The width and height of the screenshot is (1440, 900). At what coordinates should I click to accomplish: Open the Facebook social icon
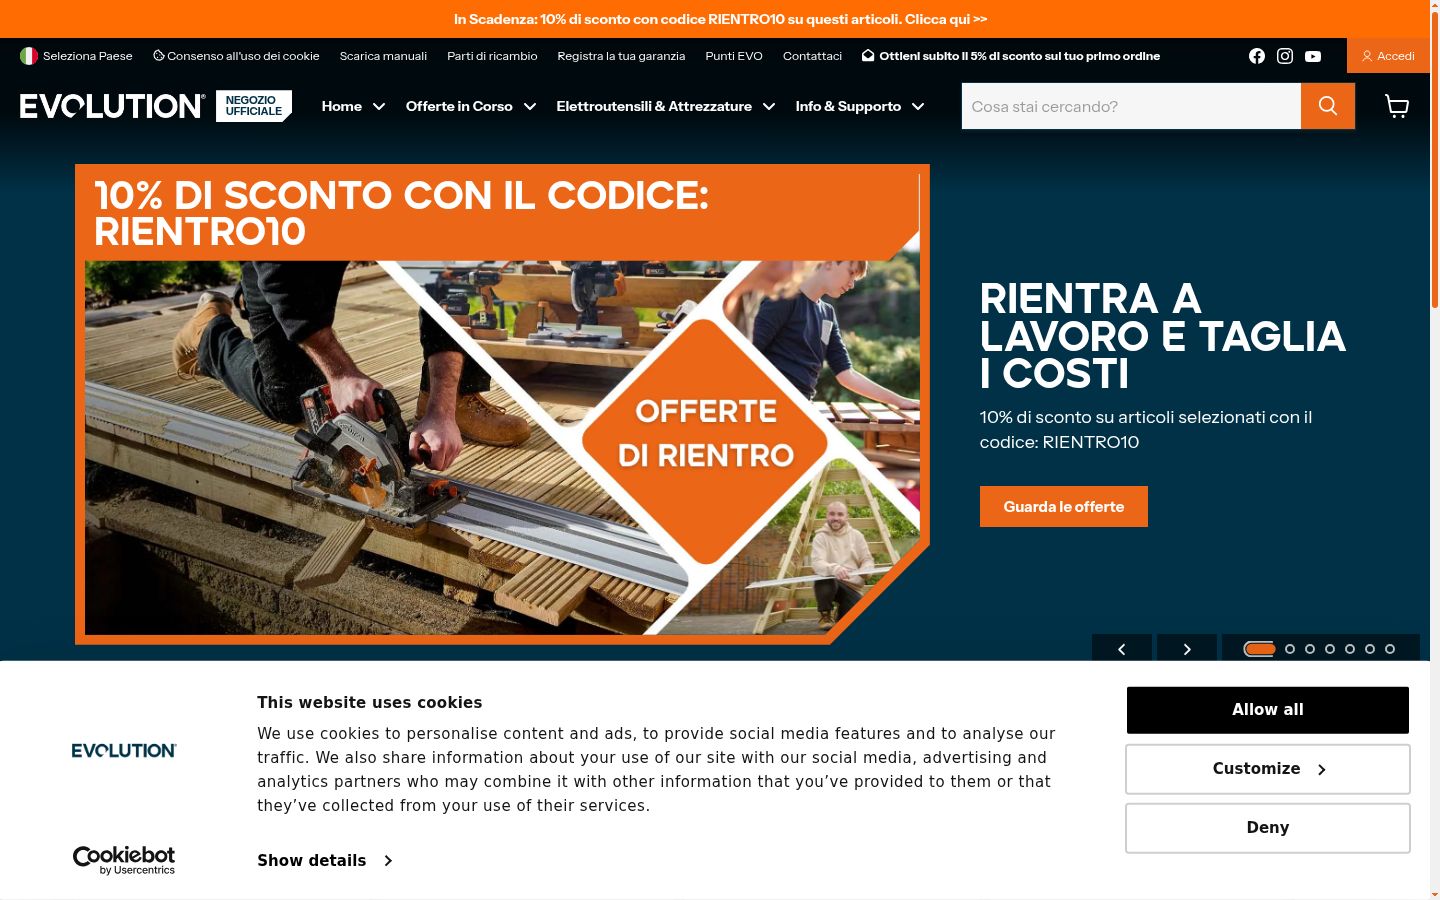pos(1257,56)
